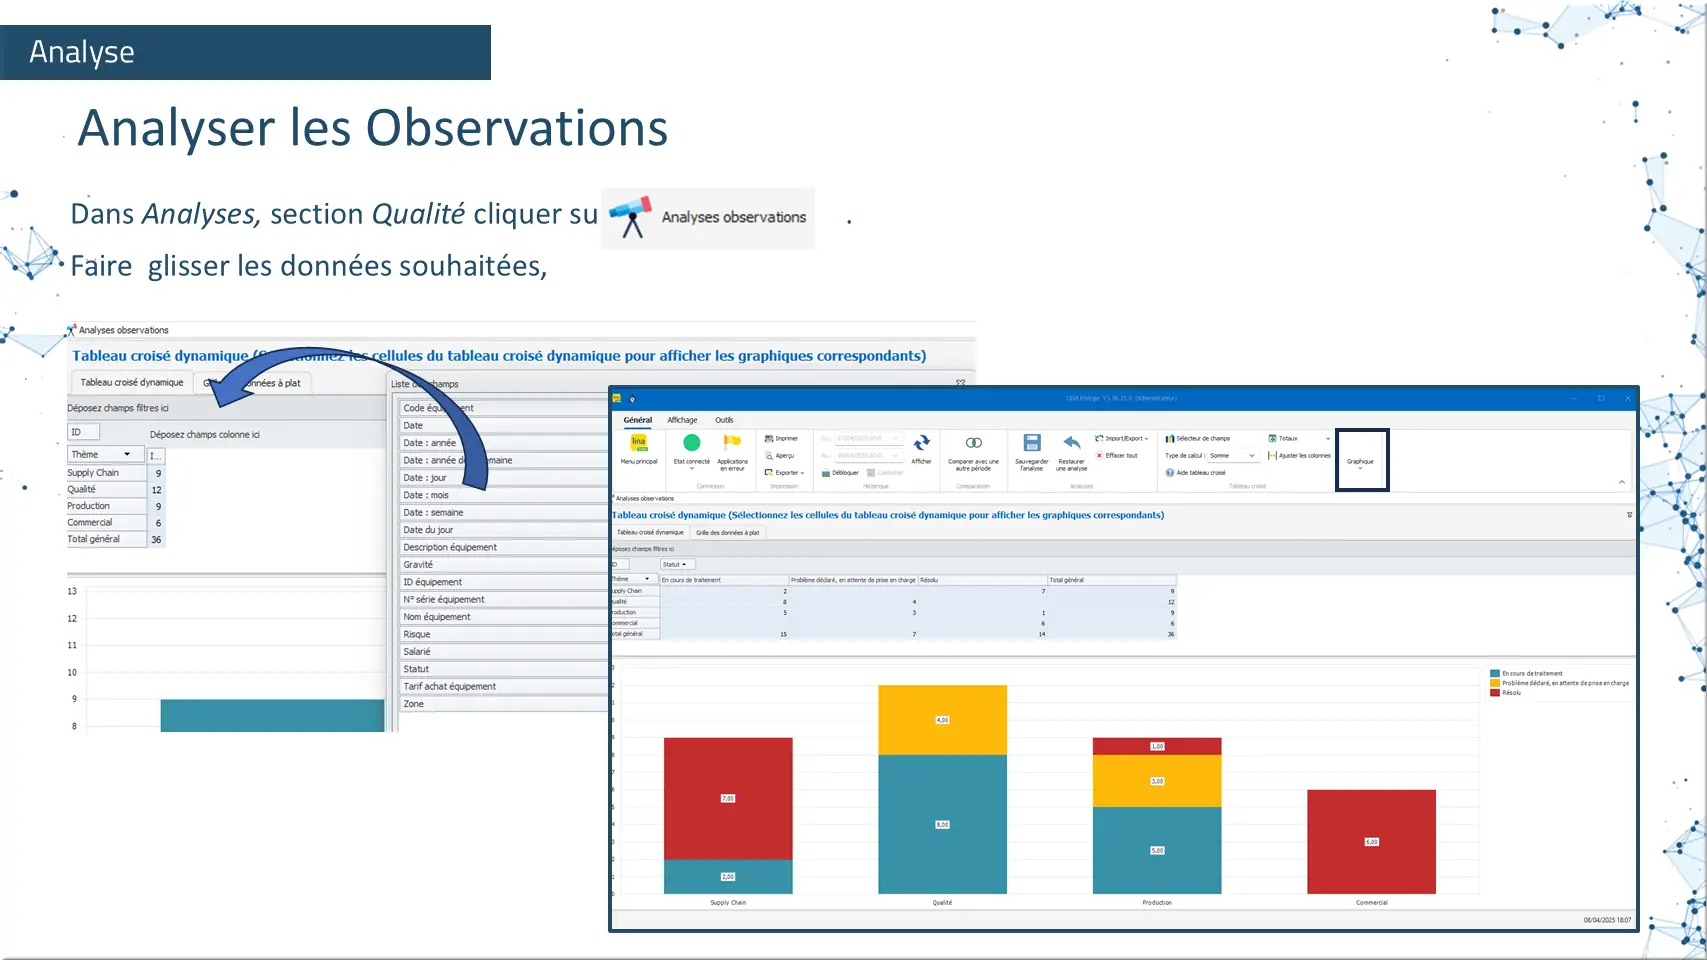1707x960 pixels.
Task: Expand the Graphique dropdown button
Action: [1360, 463]
